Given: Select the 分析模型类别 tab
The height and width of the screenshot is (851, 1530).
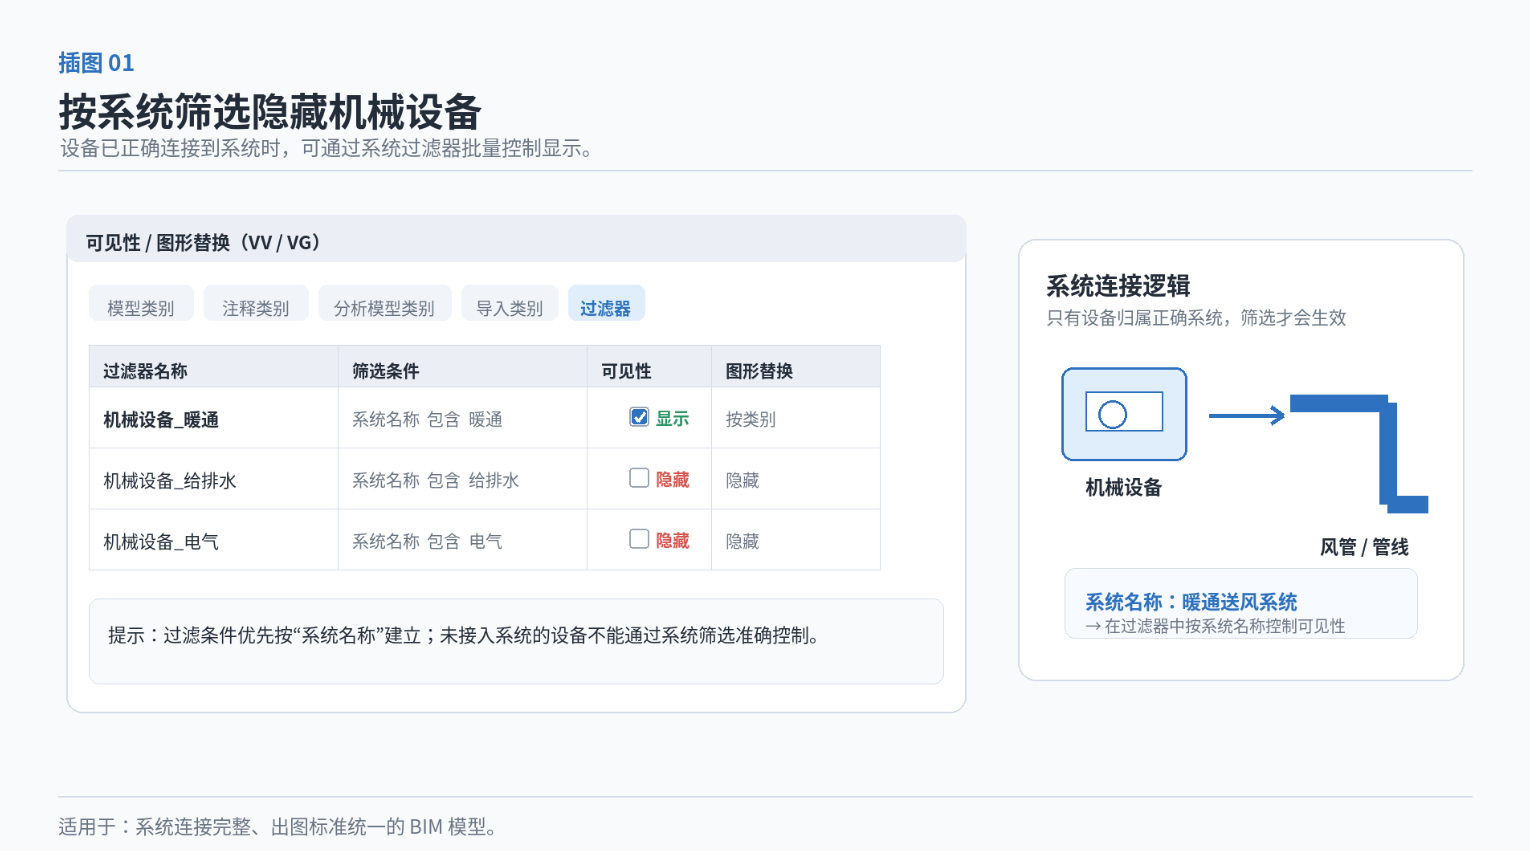Looking at the screenshot, I should tap(385, 304).
